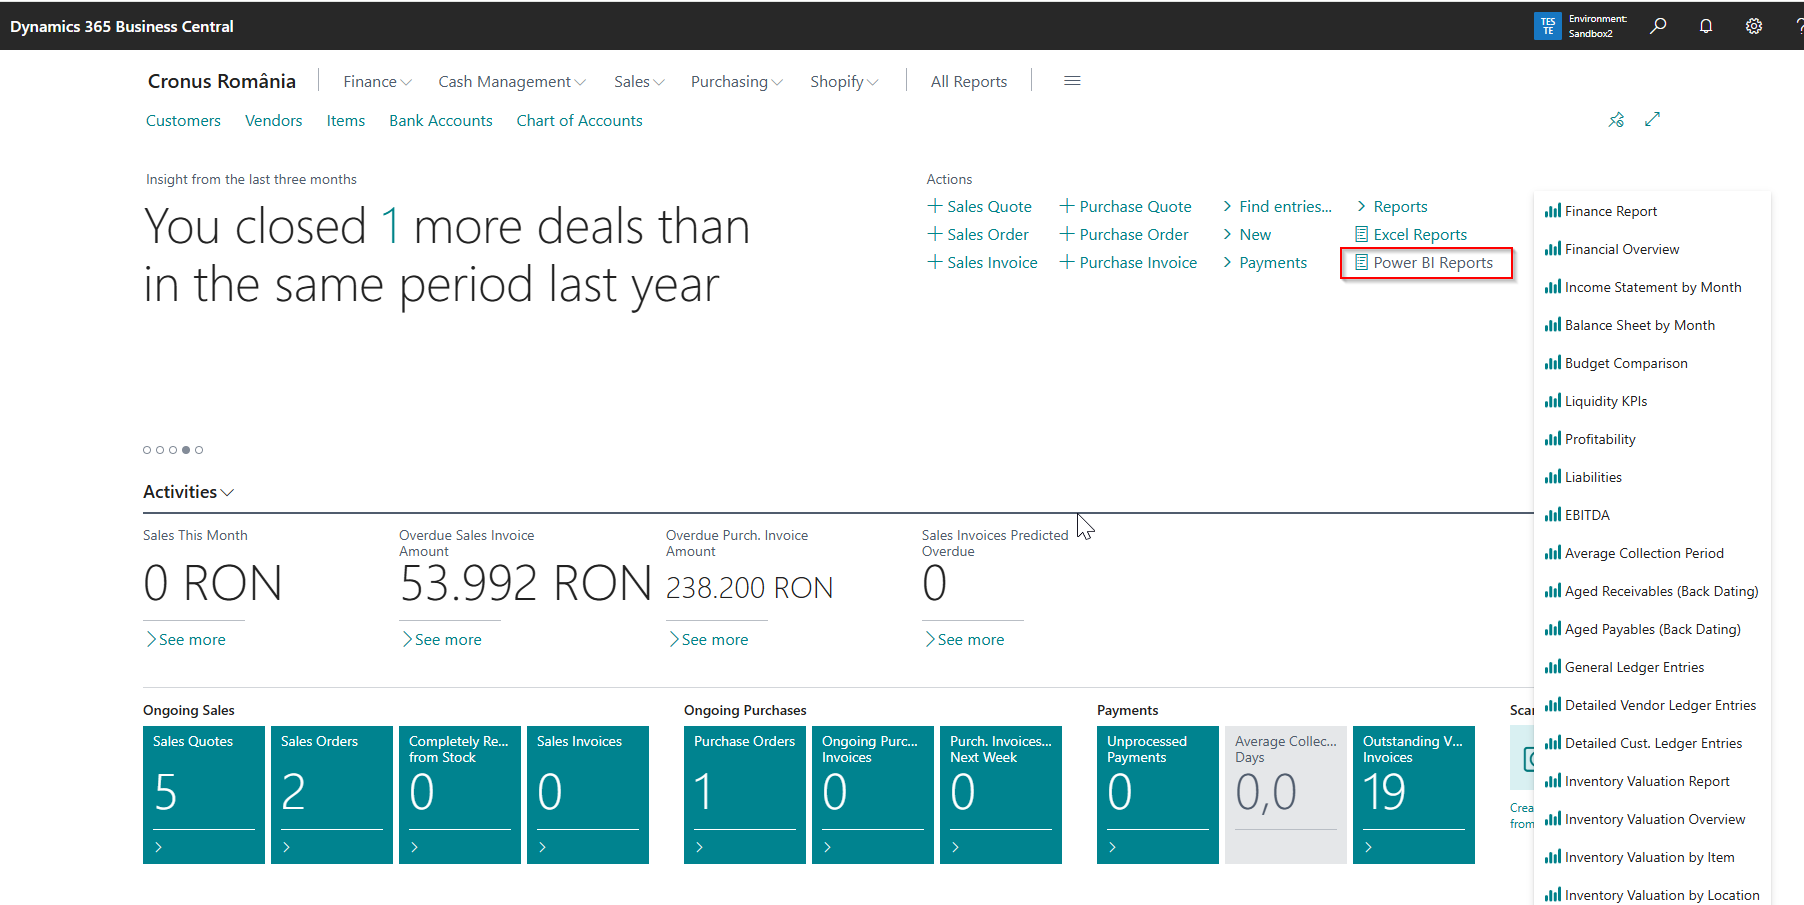Screen dimensions: 1804x905
Task: Expand the Shopify menu
Action: [844, 82]
